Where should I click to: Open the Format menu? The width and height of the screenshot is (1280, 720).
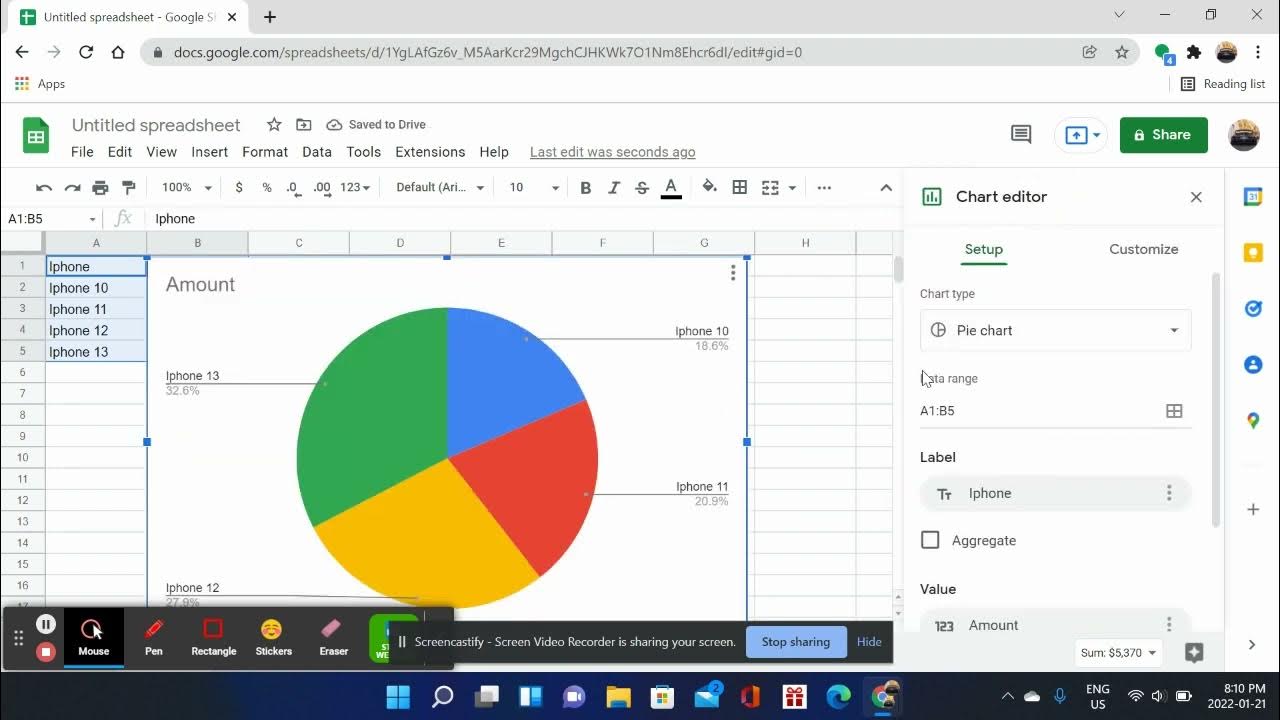(265, 152)
